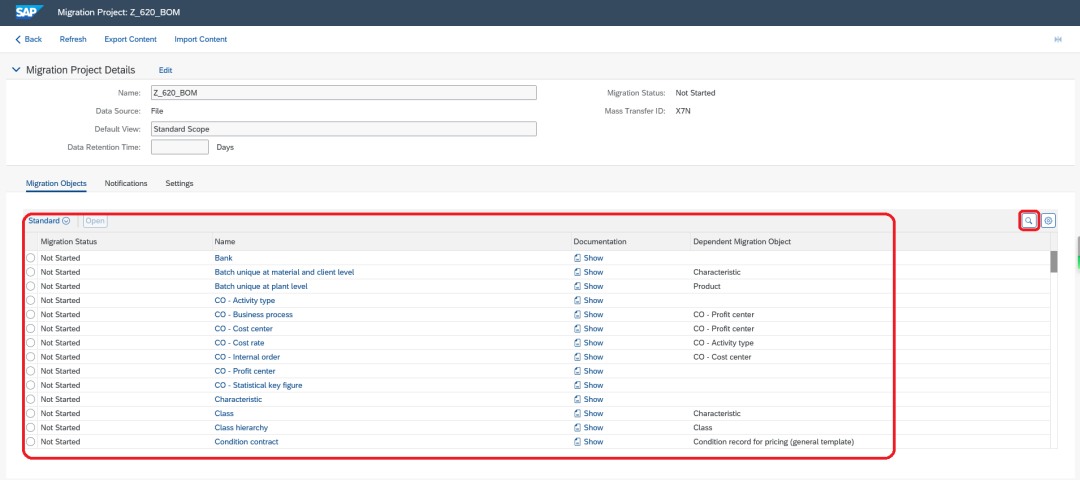Show documentation for Bank
Screen dimensions: 1080x480
pyautogui.click(x=588, y=258)
